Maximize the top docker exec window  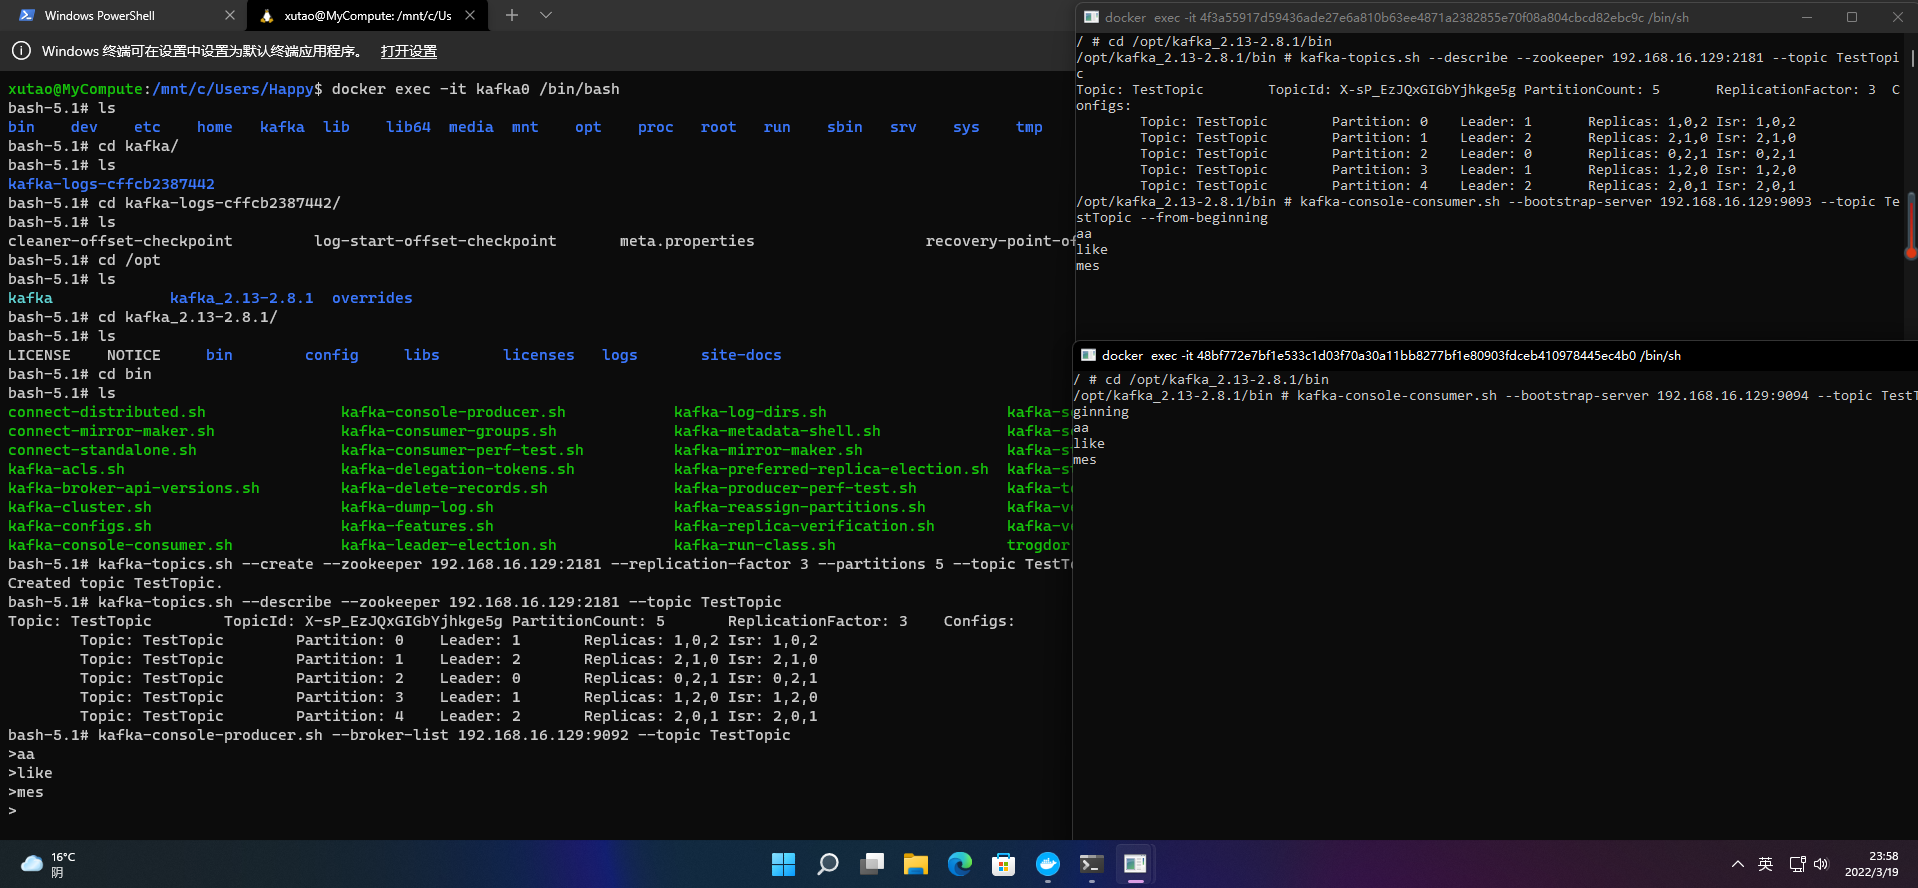click(1852, 17)
